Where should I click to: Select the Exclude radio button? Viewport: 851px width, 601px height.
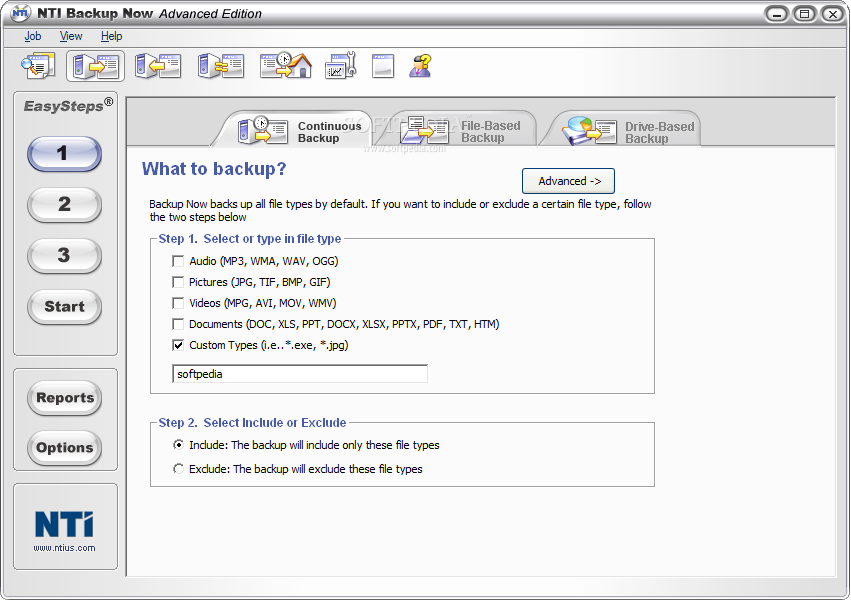pos(178,469)
